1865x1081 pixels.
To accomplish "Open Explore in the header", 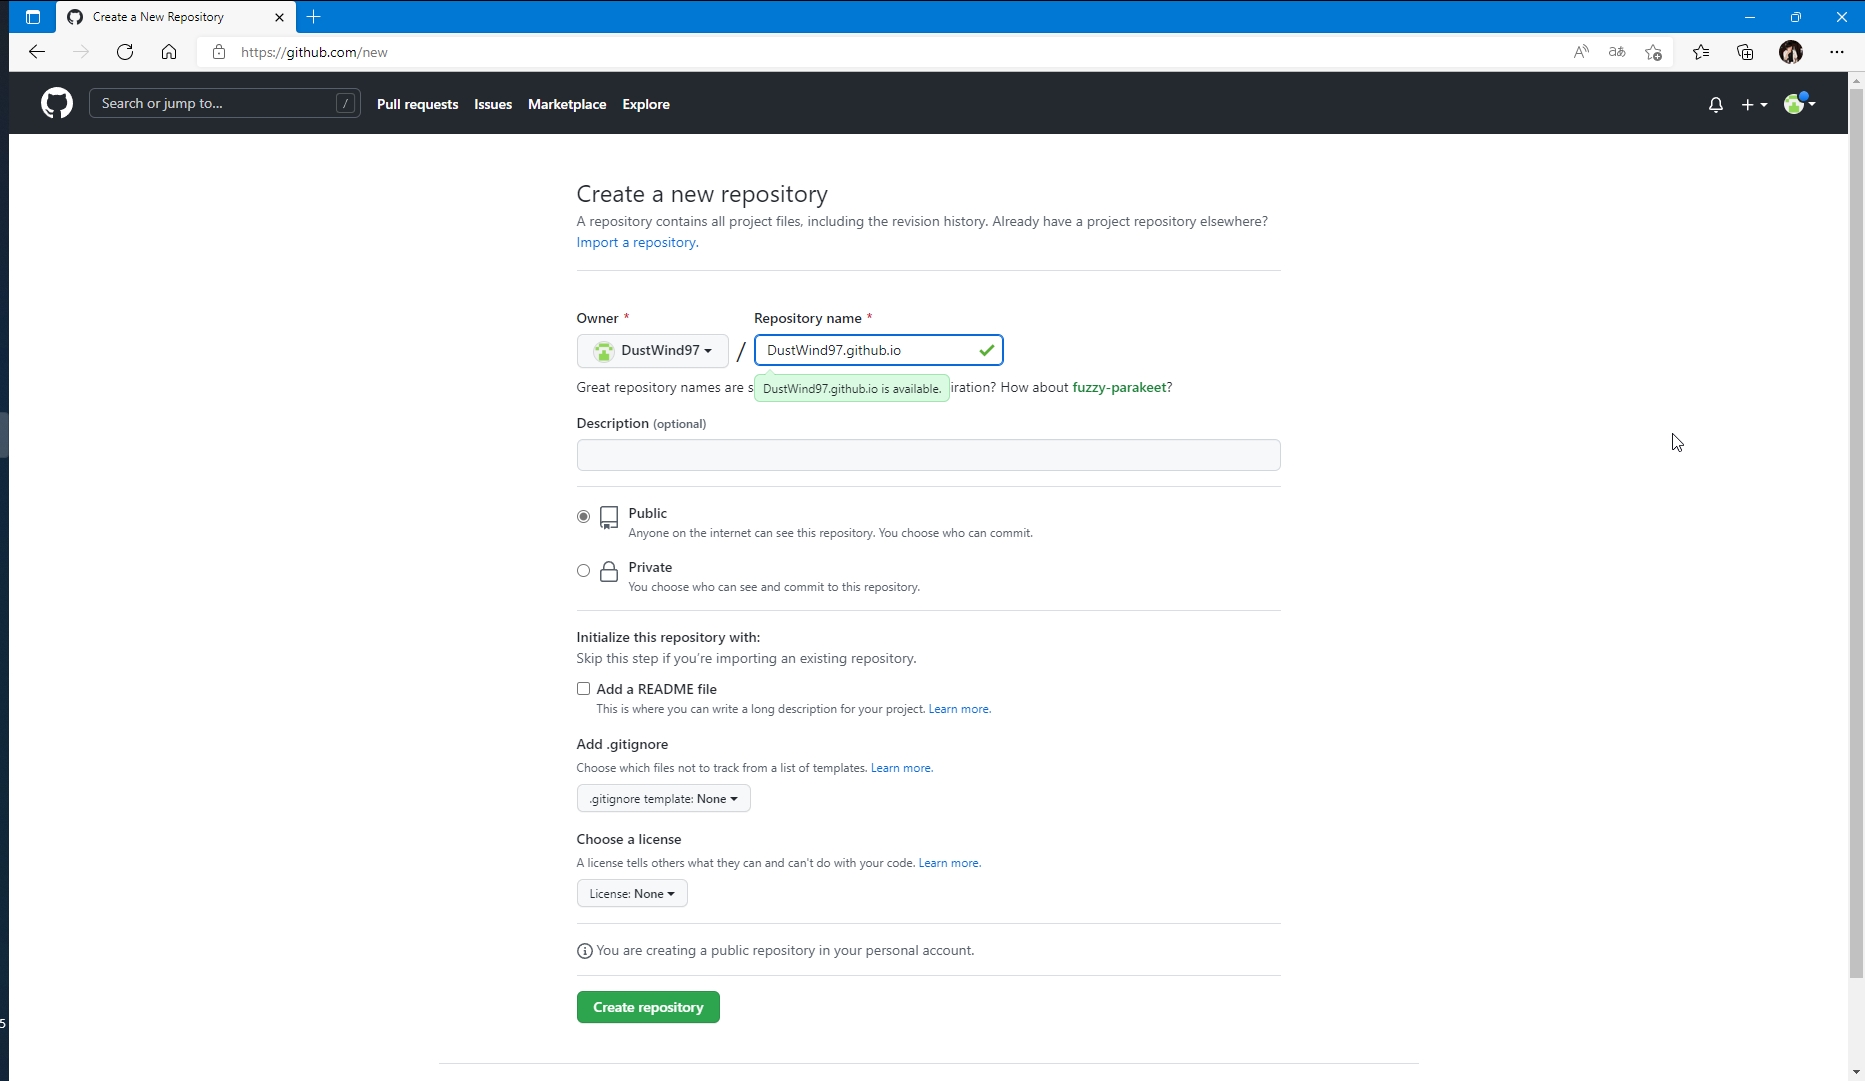I will tap(646, 104).
